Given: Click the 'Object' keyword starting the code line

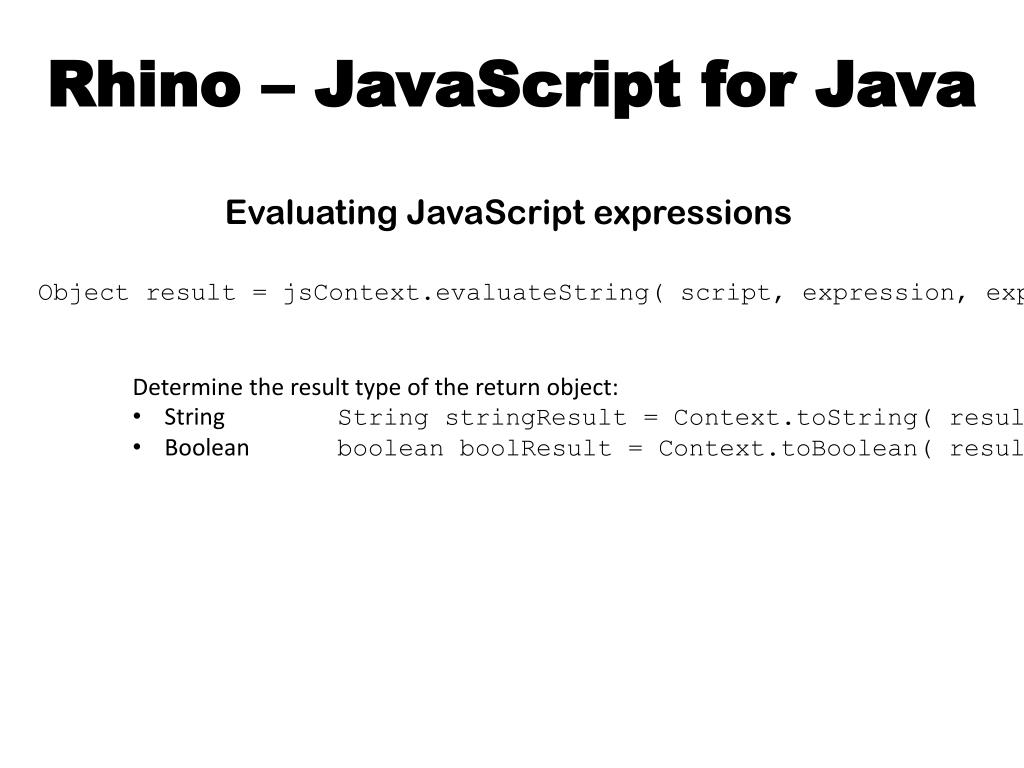Looking at the screenshot, I should (x=83, y=294).
